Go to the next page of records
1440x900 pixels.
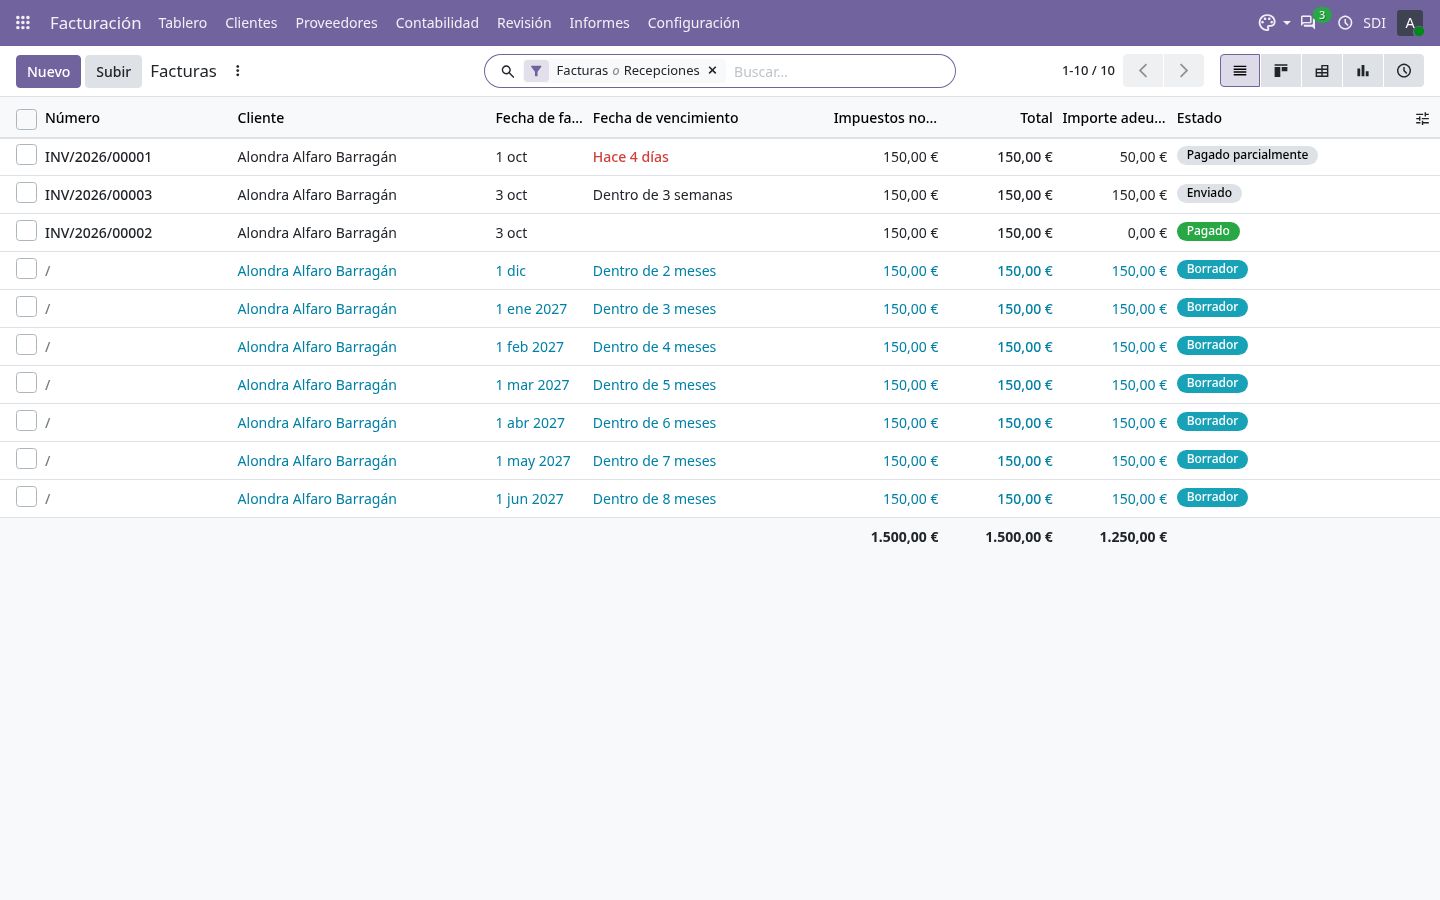1183,71
